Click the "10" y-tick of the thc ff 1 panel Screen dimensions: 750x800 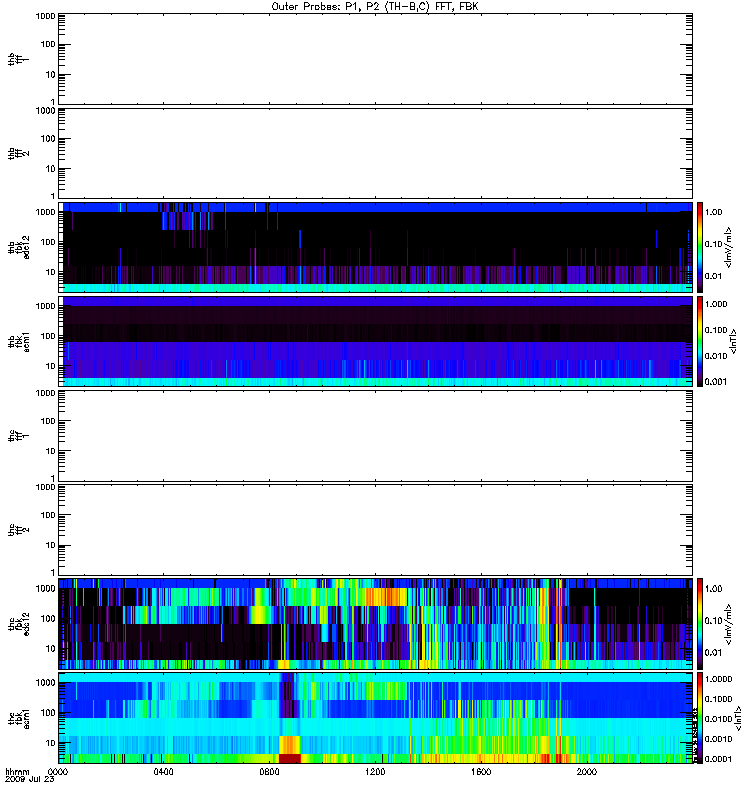(x=51, y=451)
